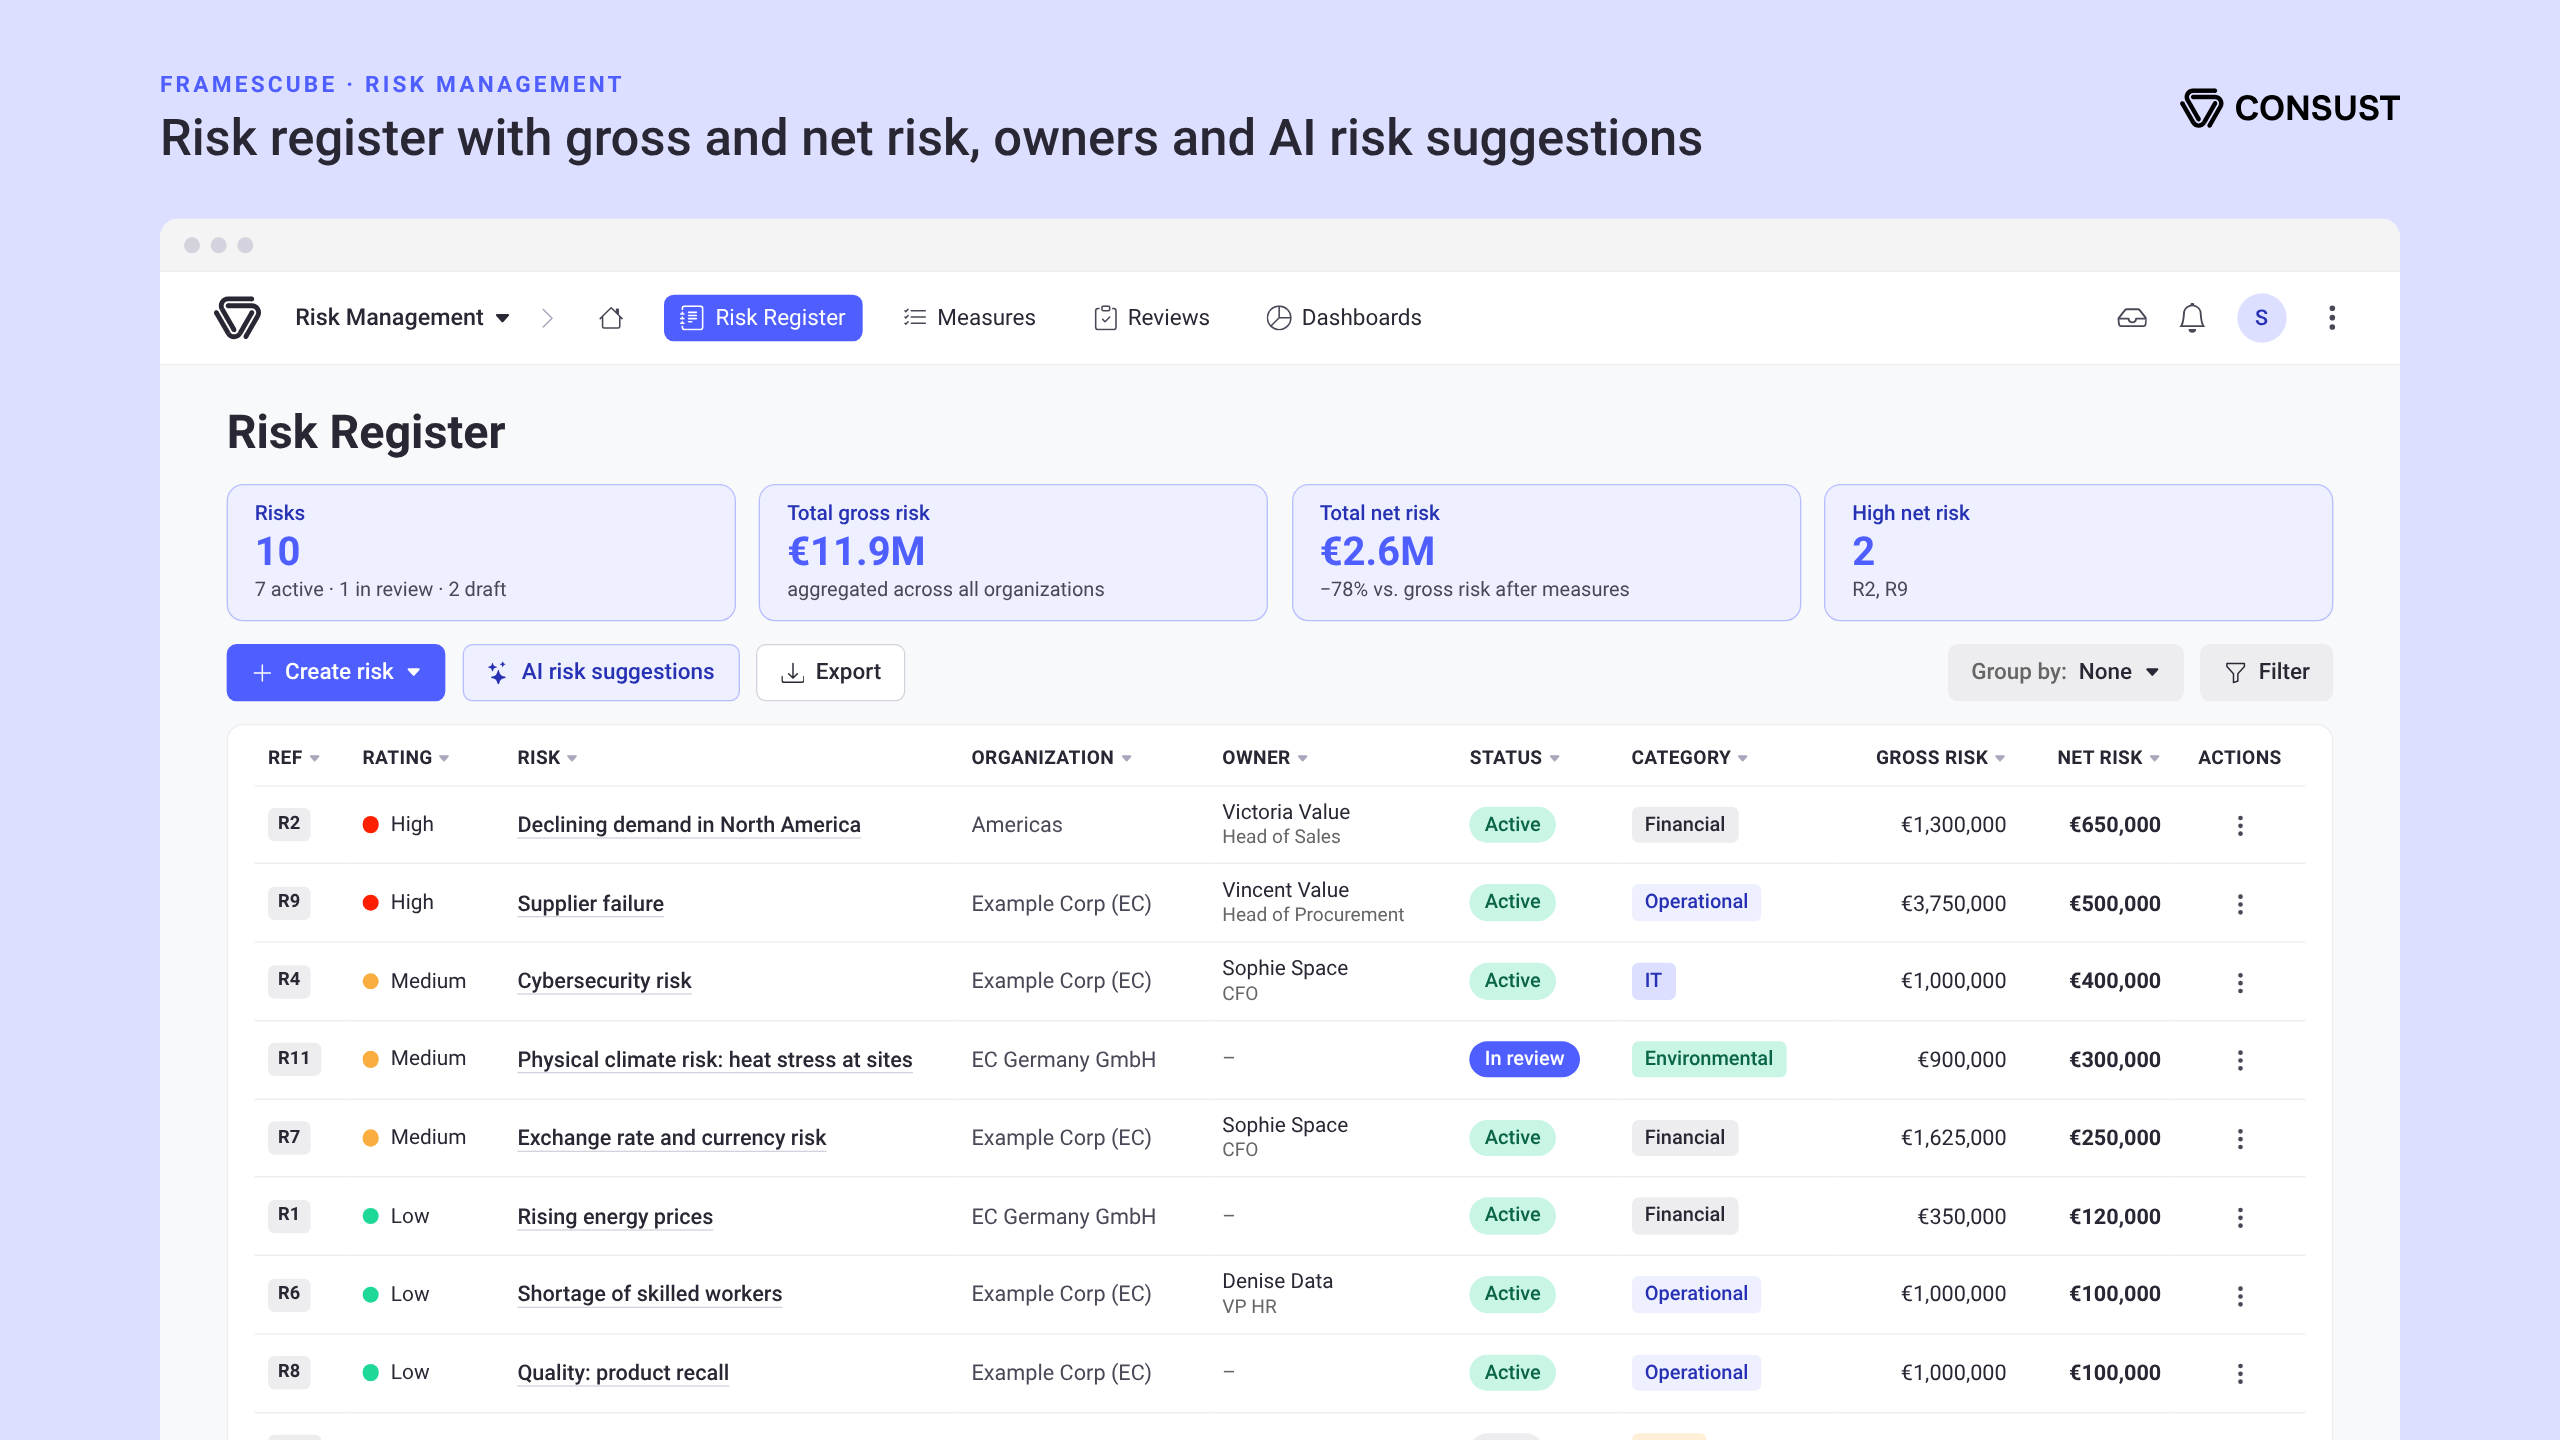Image resolution: width=2560 pixels, height=1440 pixels.
Task: Switch to the Risk Register tab
Action: pos(763,318)
